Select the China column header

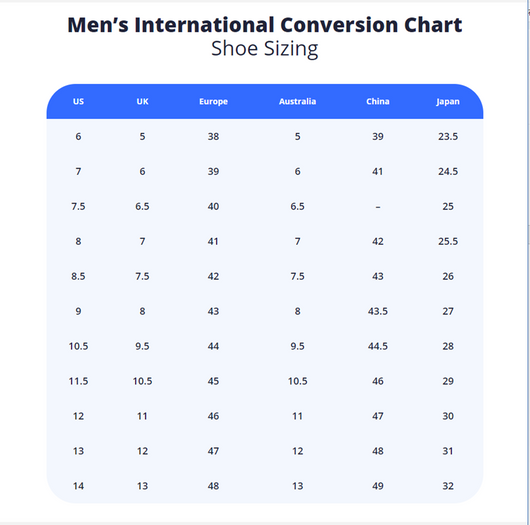point(378,101)
